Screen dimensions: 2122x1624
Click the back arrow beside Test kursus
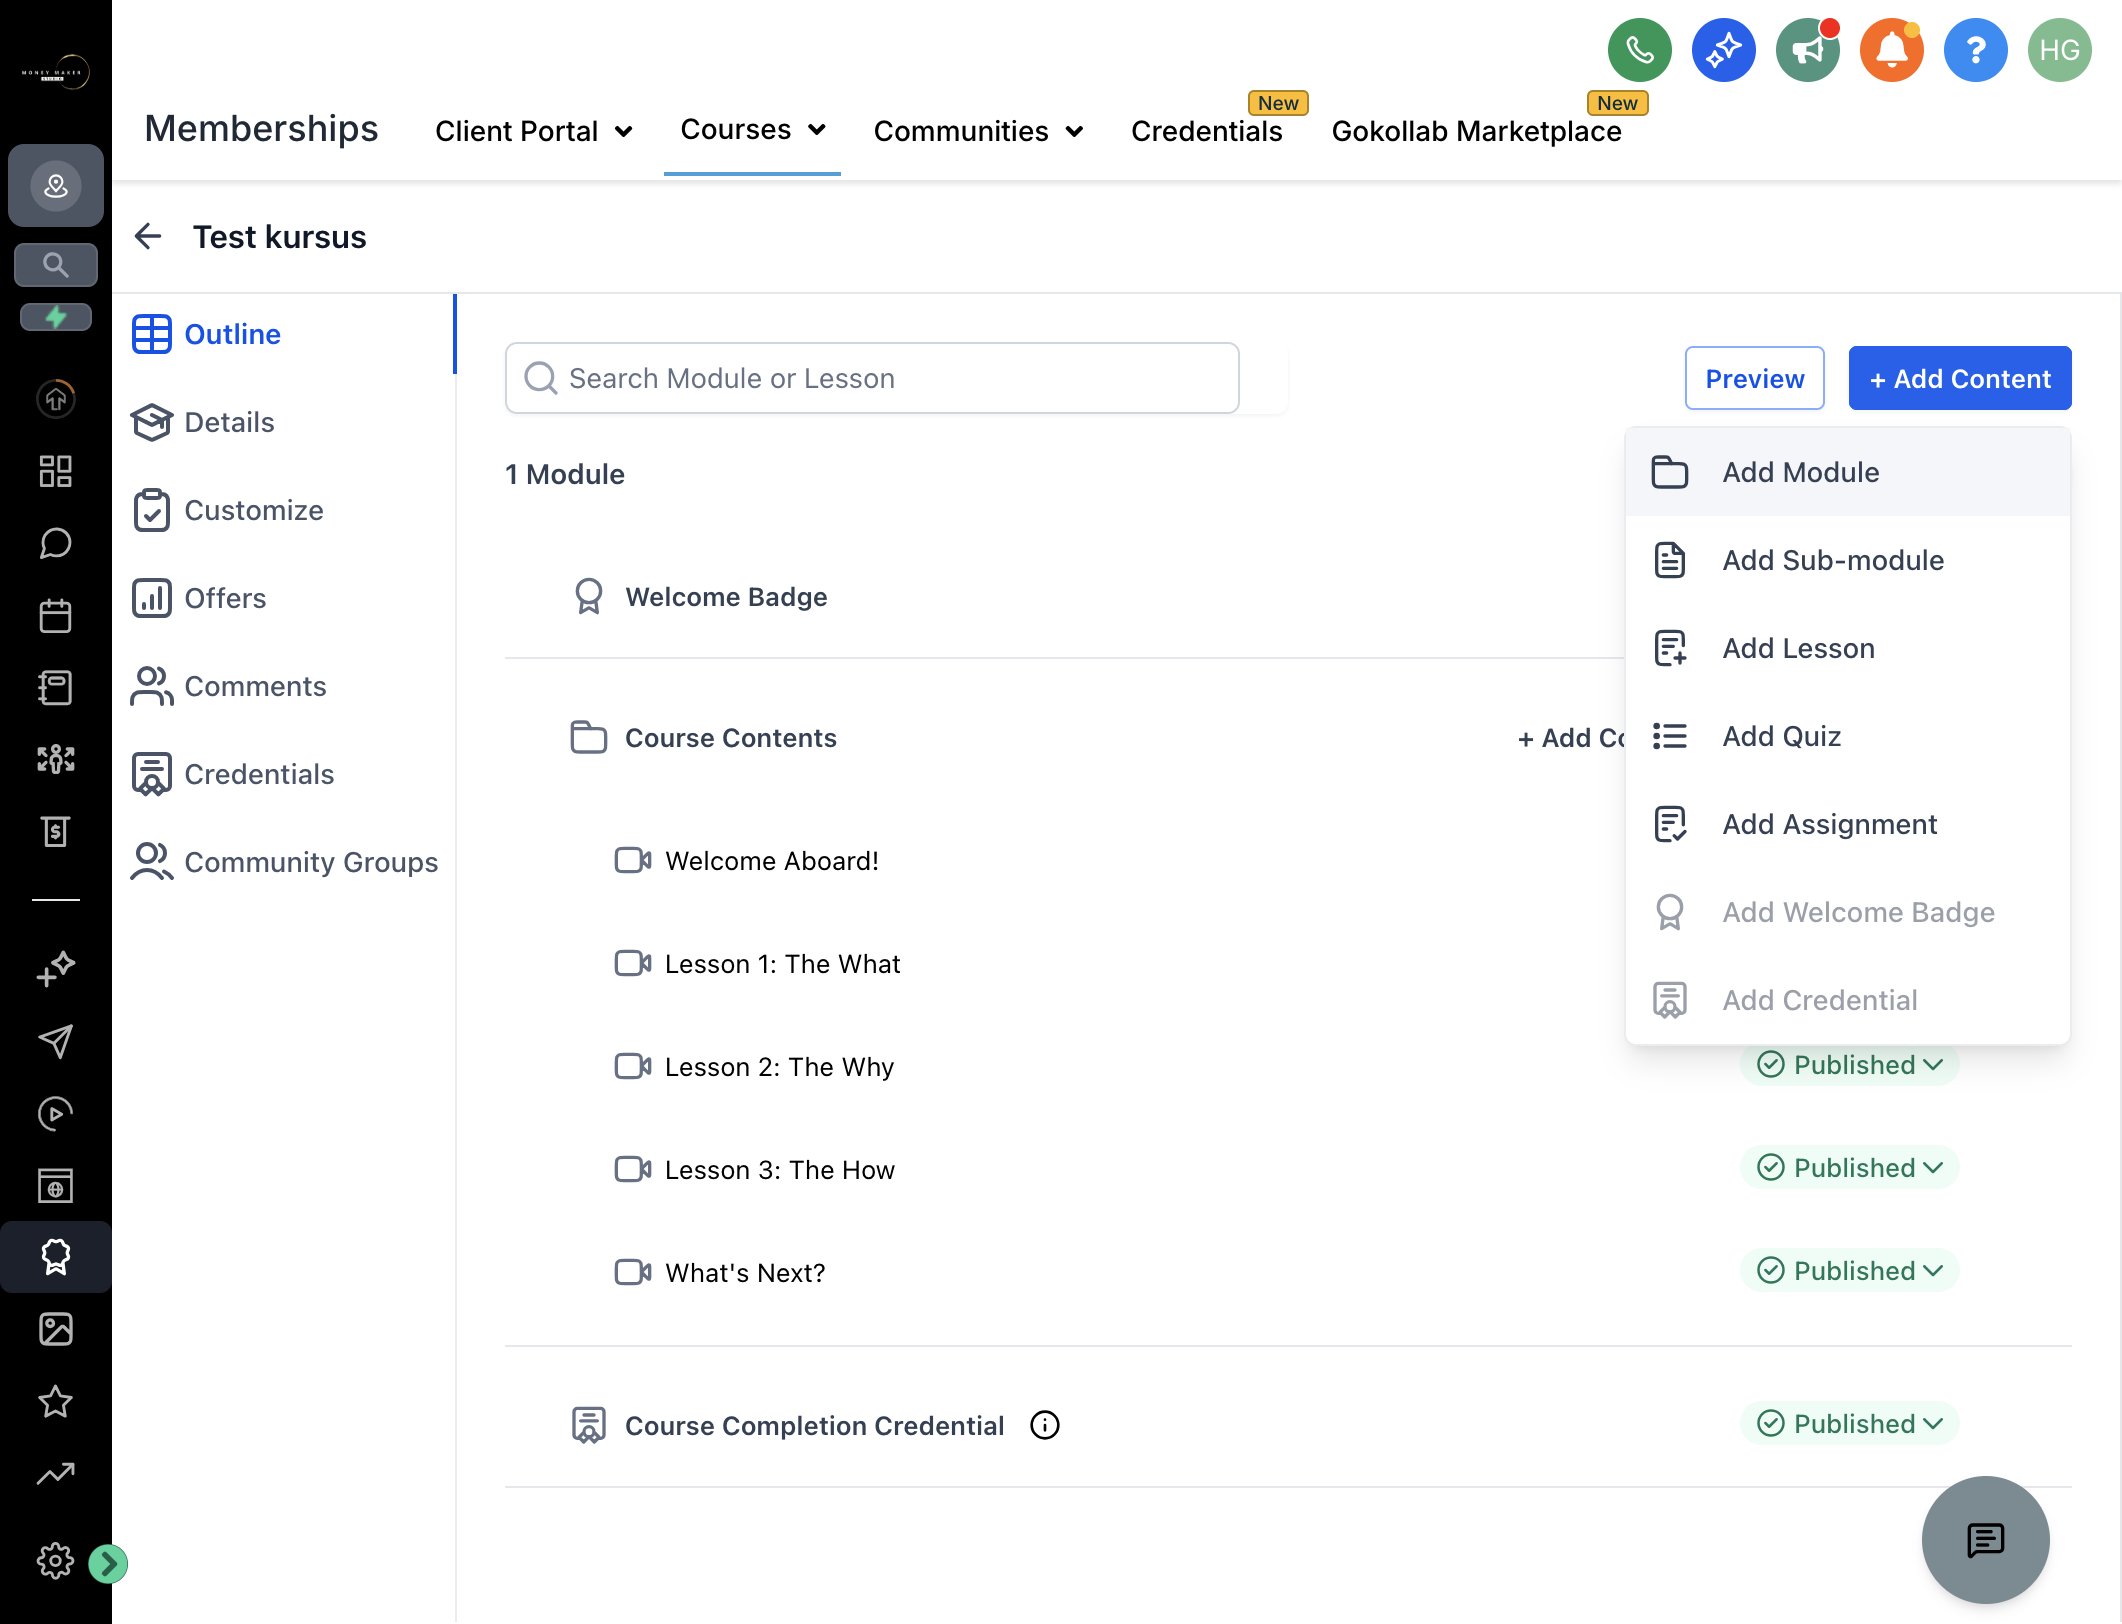[148, 236]
